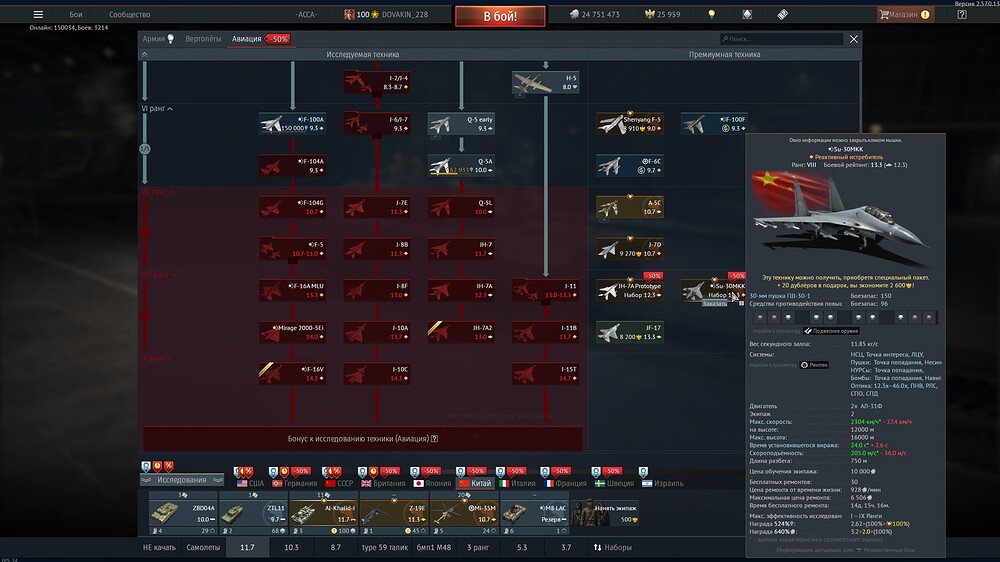Viewport: 1000px width, 562px height.
Task: Open the Сообщество menu
Action: tap(129, 14)
